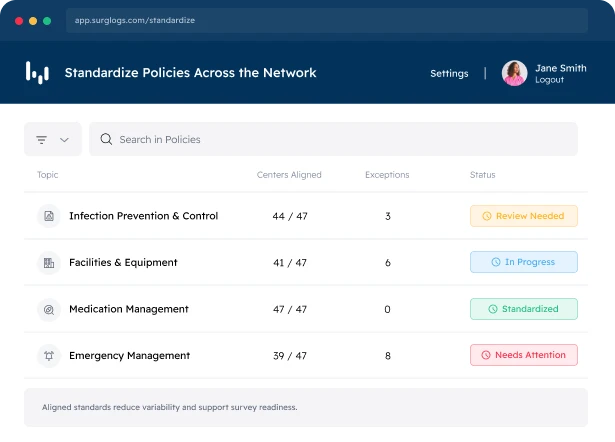Image resolution: width=615 pixels, height=442 pixels.
Task: Click the Emergency Management alarm icon
Action: [49, 356]
